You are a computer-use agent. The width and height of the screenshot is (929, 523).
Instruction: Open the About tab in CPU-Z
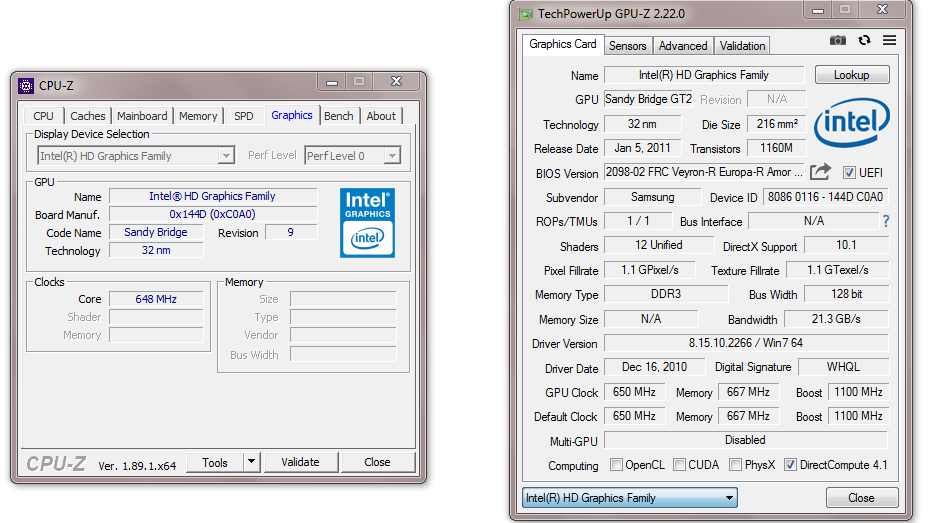point(381,116)
